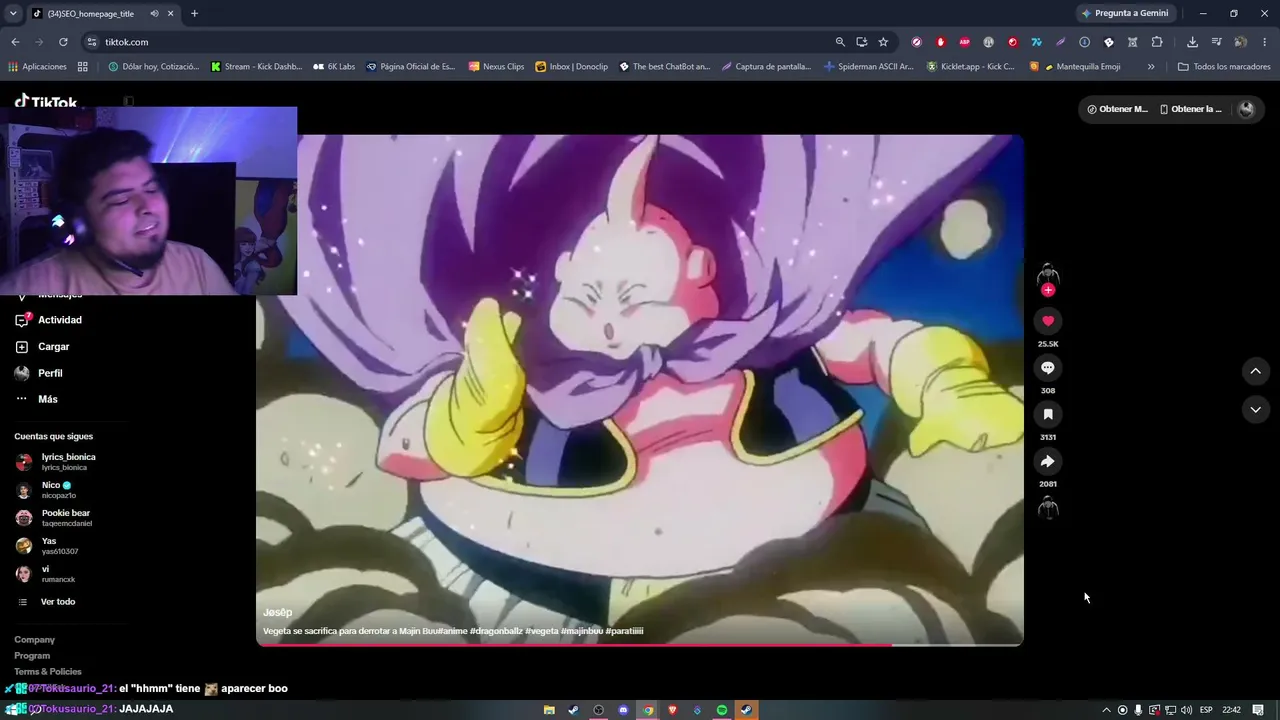Expand the Program footer section

point(32,656)
